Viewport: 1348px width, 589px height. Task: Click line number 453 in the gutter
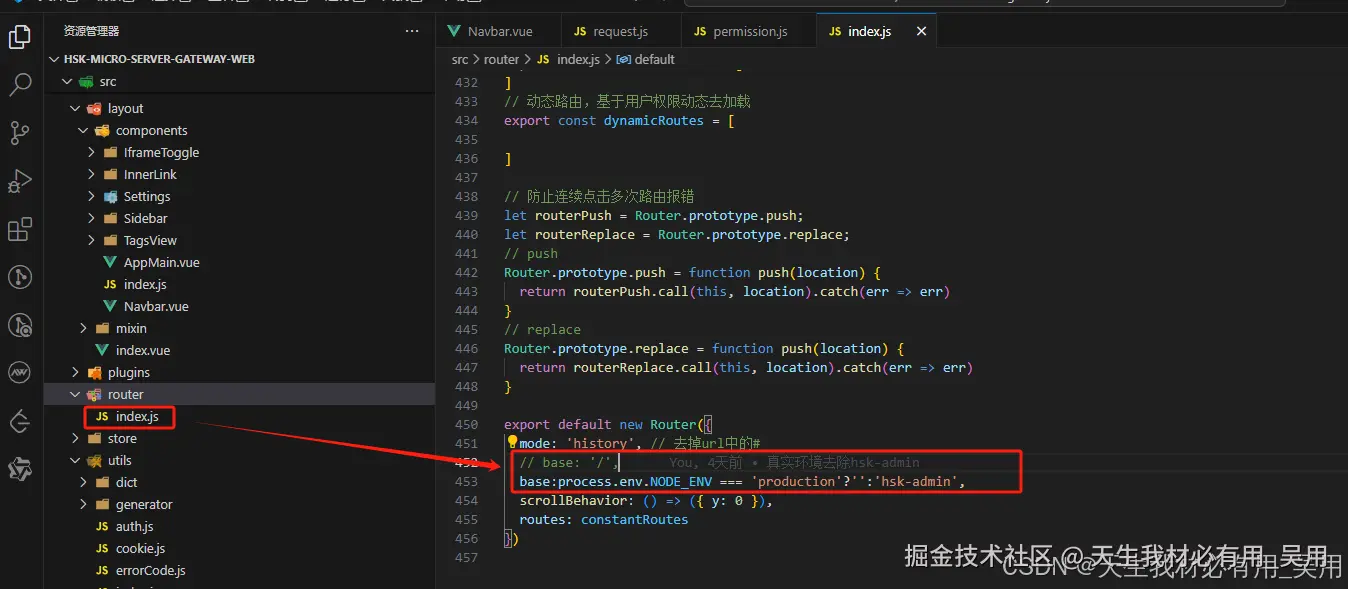click(466, 481)
